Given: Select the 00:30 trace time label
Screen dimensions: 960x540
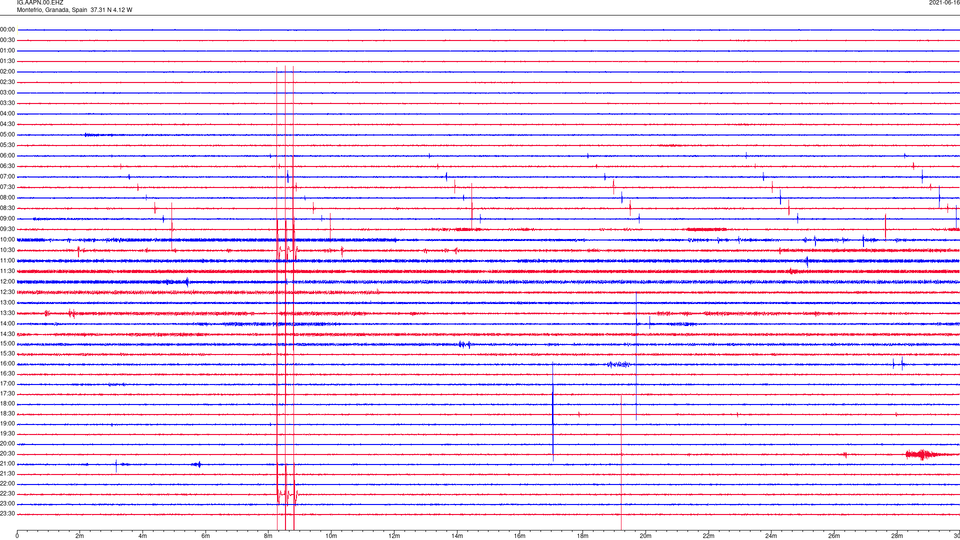Looking at the screenshot, I should (x=7, y=40).
